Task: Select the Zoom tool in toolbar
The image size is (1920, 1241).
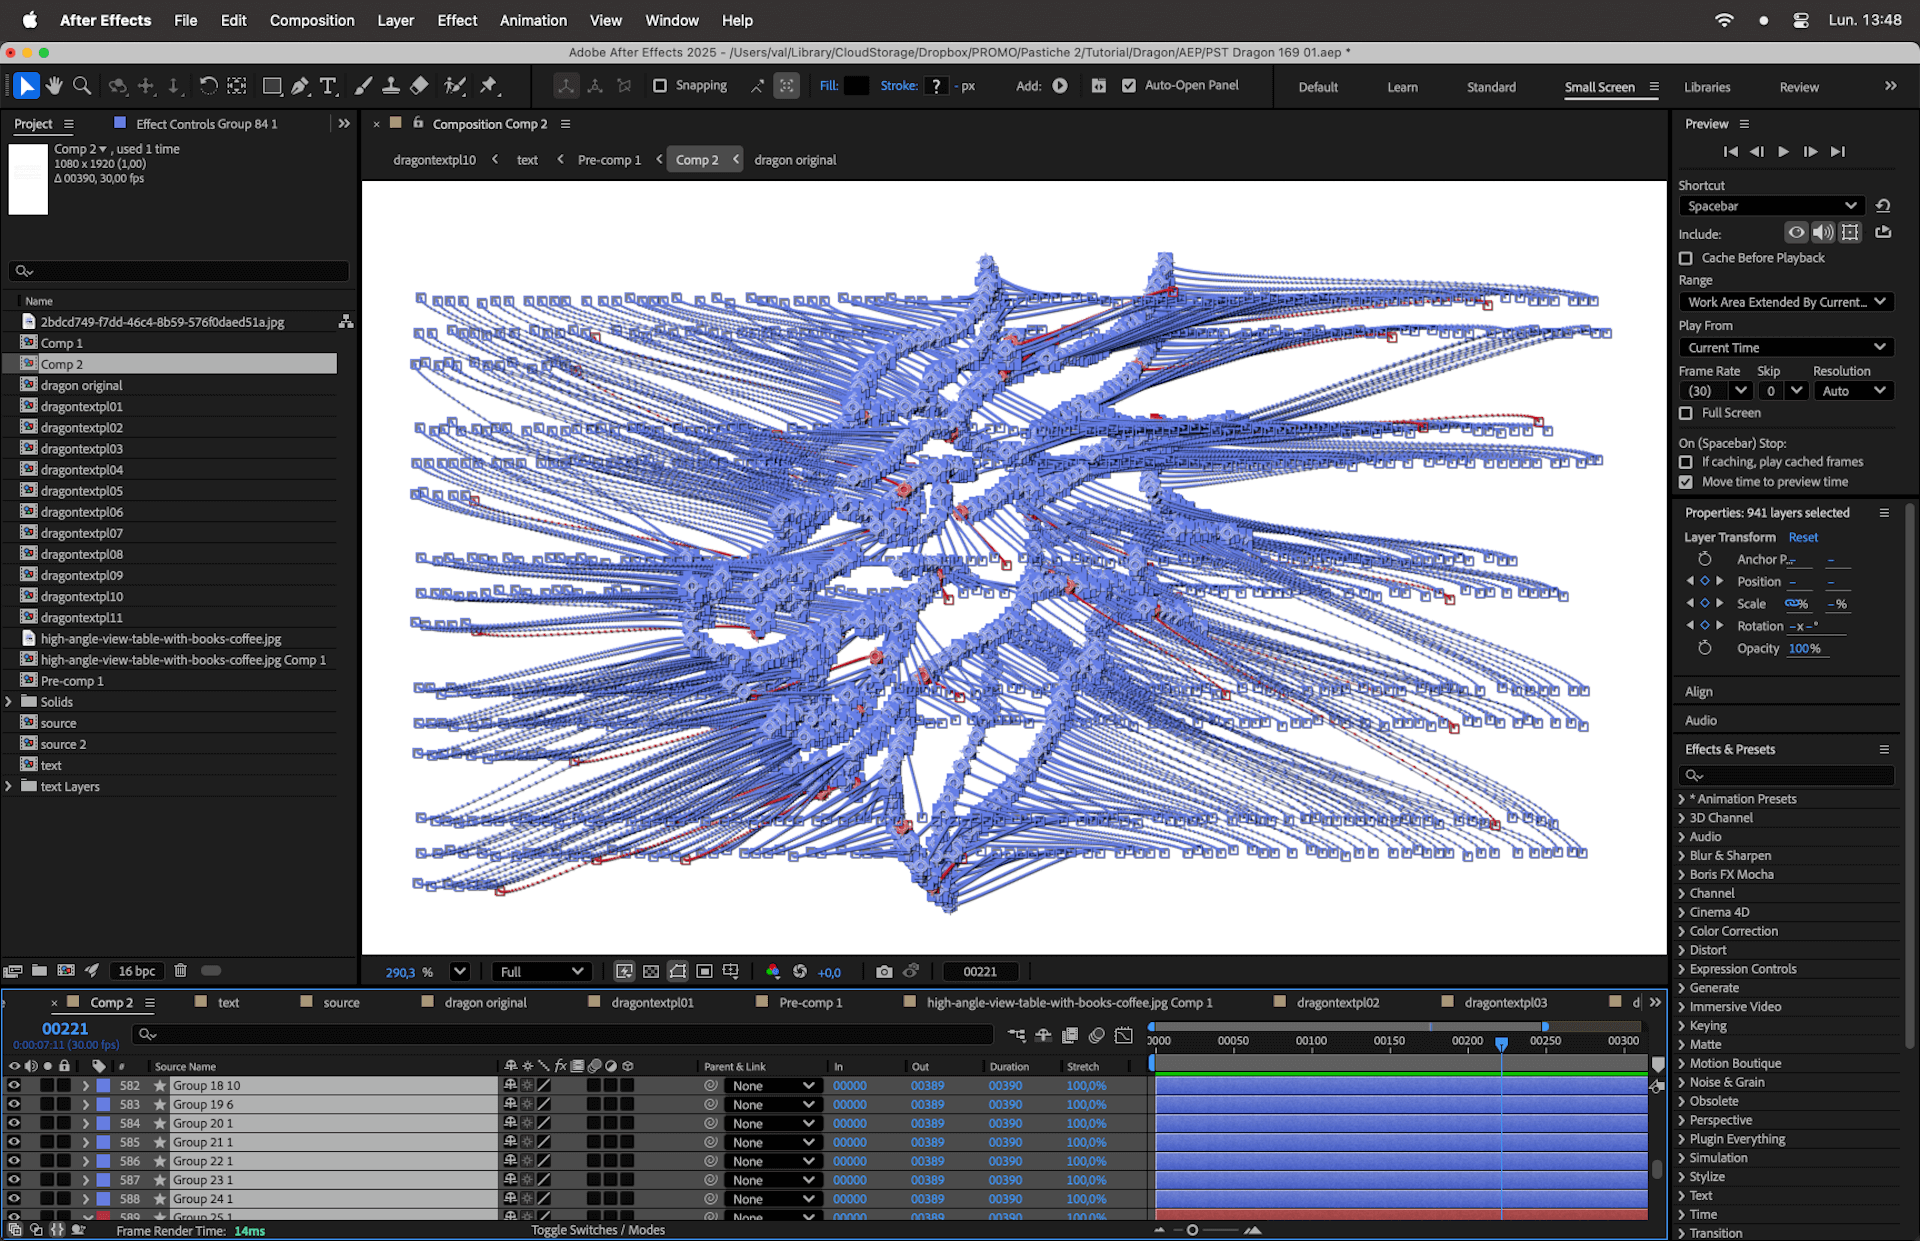Action: click(82, 86)
